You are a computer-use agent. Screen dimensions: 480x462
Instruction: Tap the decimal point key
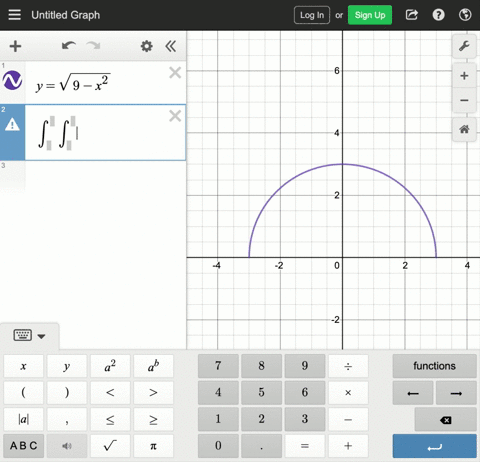point(261,446)
